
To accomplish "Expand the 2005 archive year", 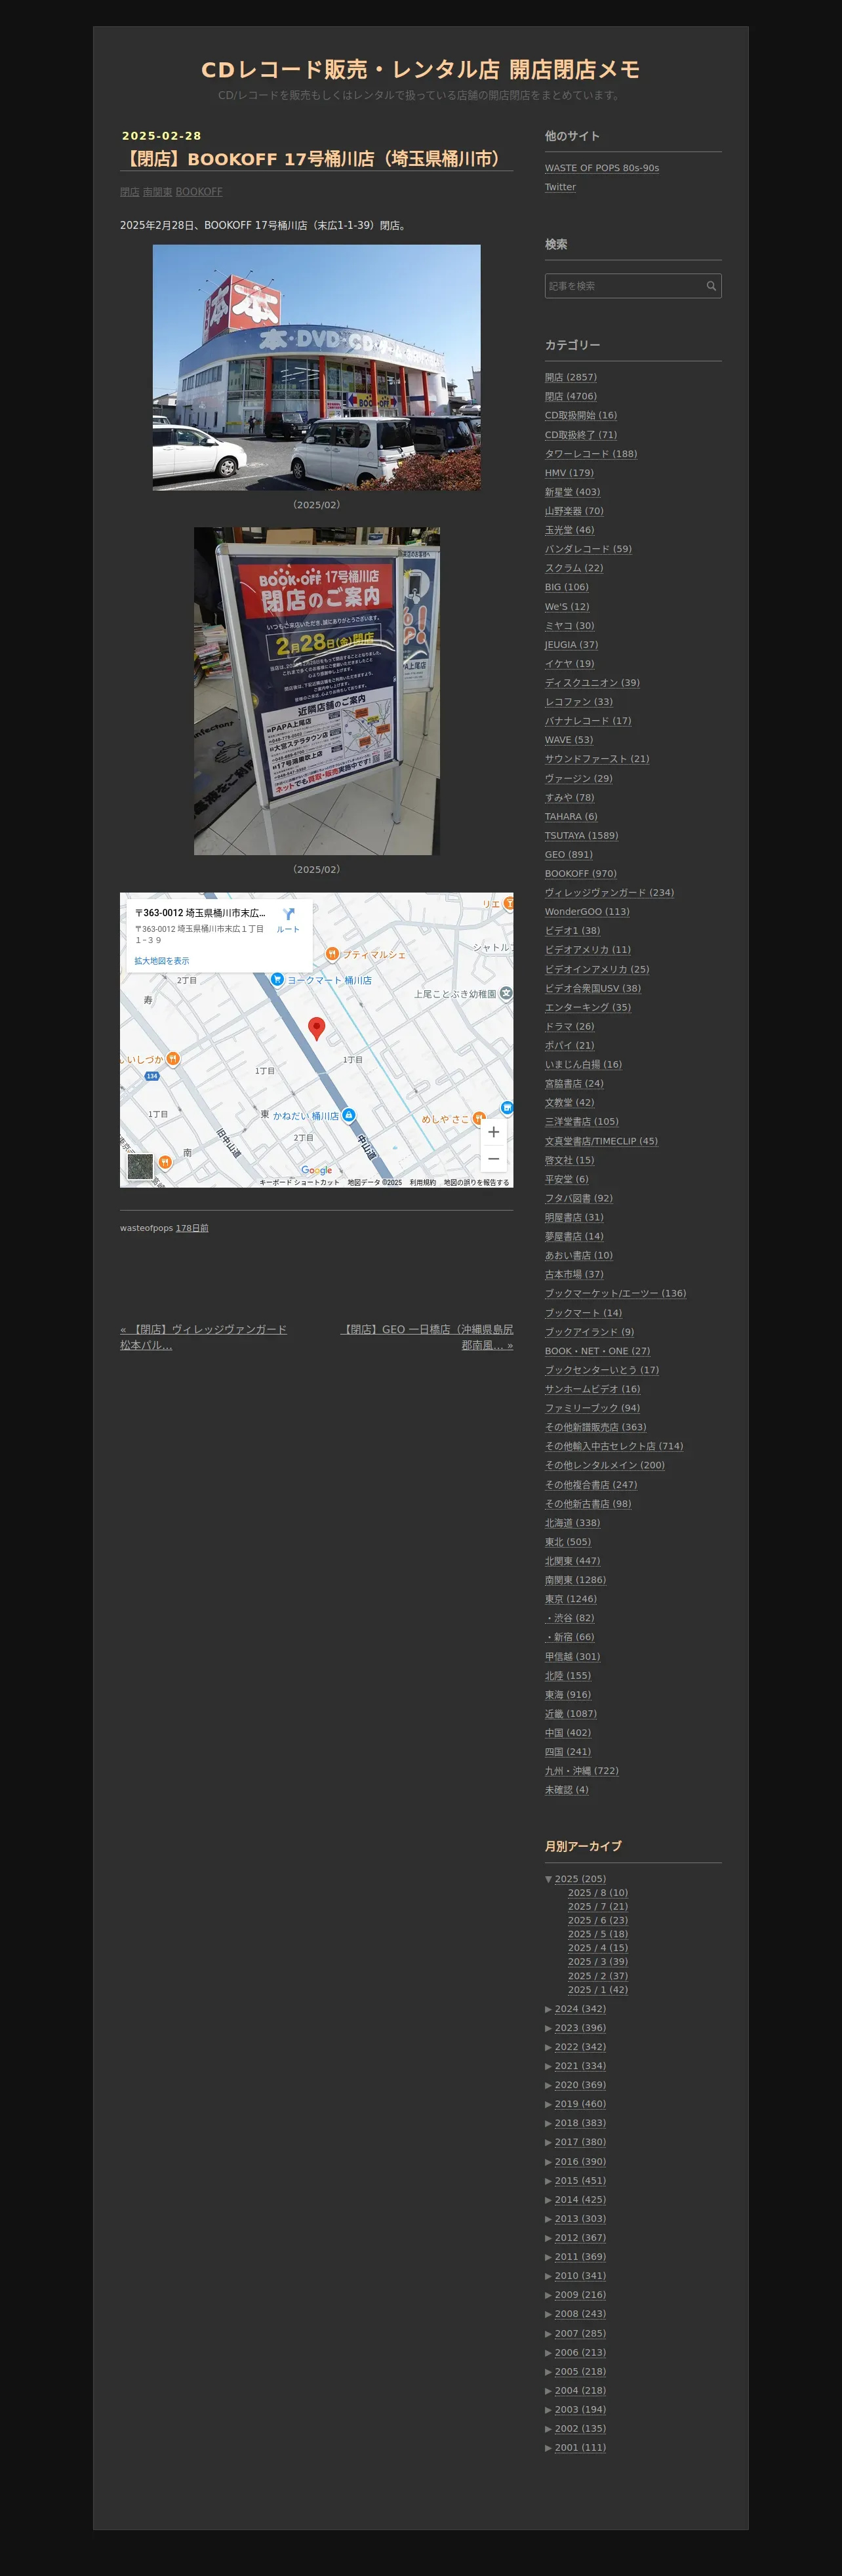I will pos(548,2372).
